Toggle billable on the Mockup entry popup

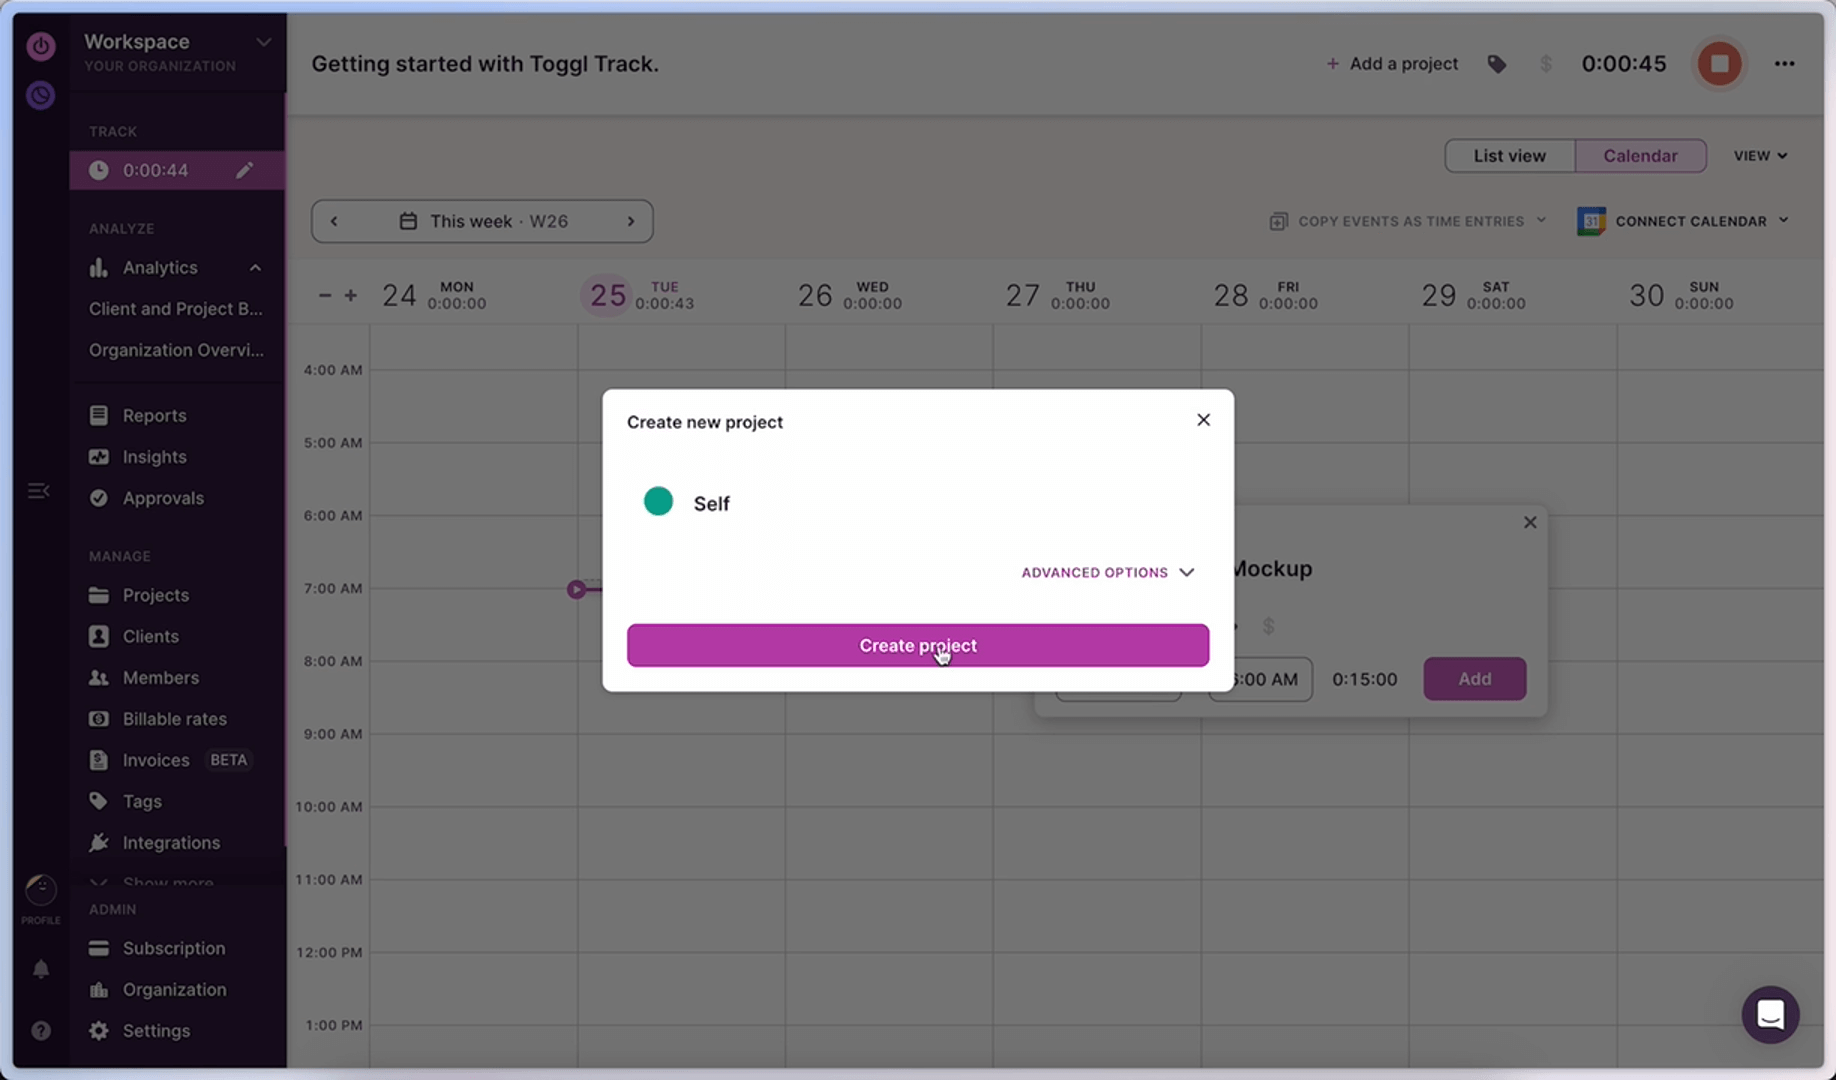[x=1268, y=627]
